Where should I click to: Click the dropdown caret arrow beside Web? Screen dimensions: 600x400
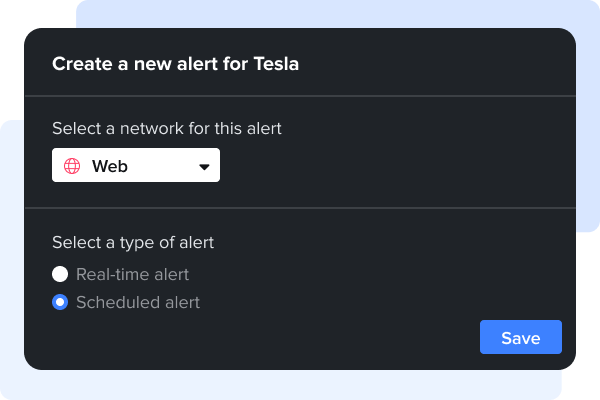click(204, 167)
